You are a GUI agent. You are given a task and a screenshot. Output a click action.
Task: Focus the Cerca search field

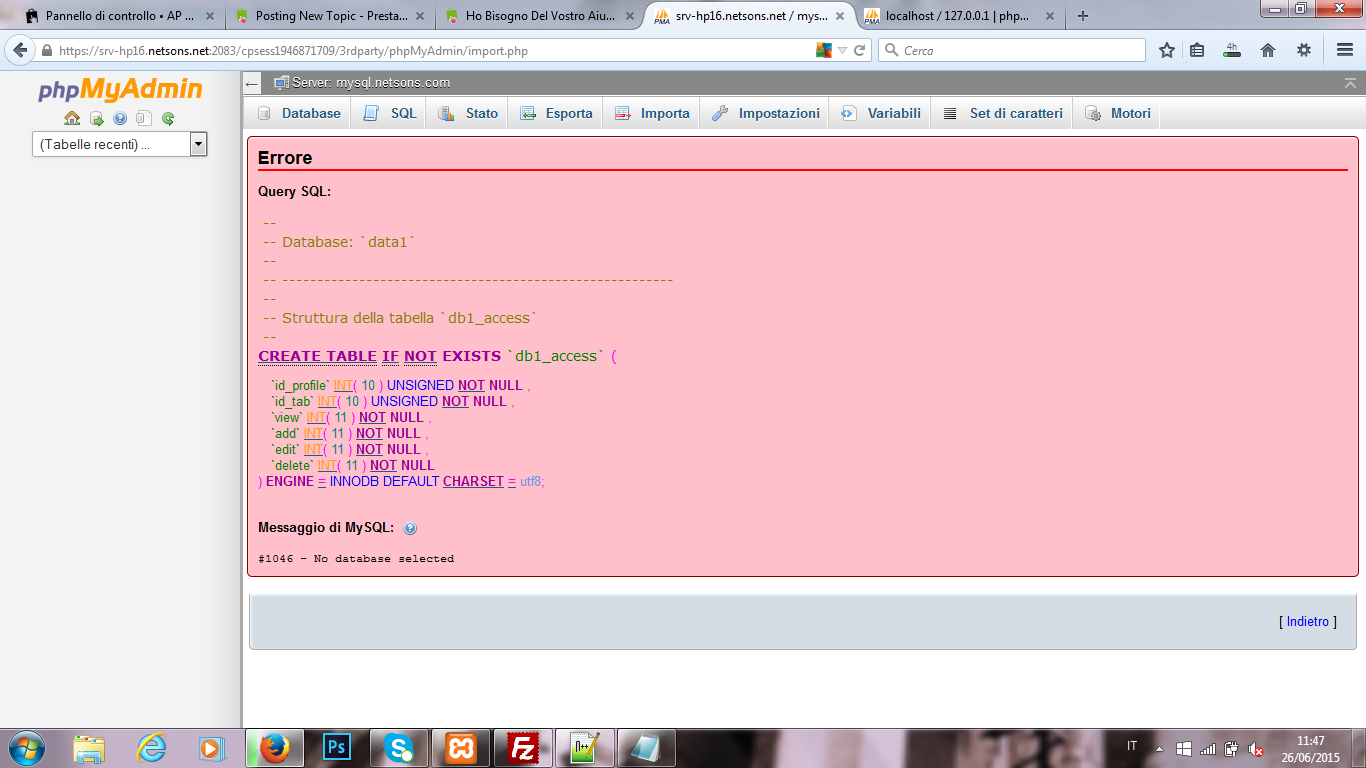pos(1012,50)
